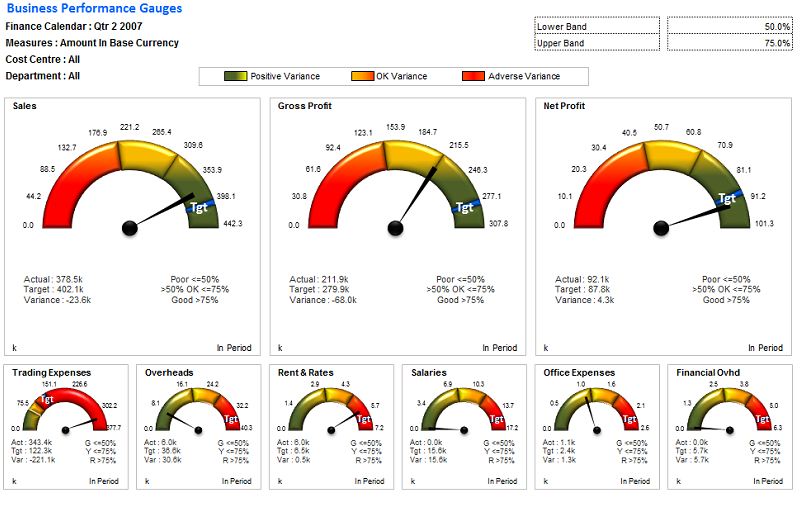This screenshot has height=505, width=800.
Task: Click the Gross Profit gauge Tgt marker
Action: pyautogui.click(x=464, y=208)
